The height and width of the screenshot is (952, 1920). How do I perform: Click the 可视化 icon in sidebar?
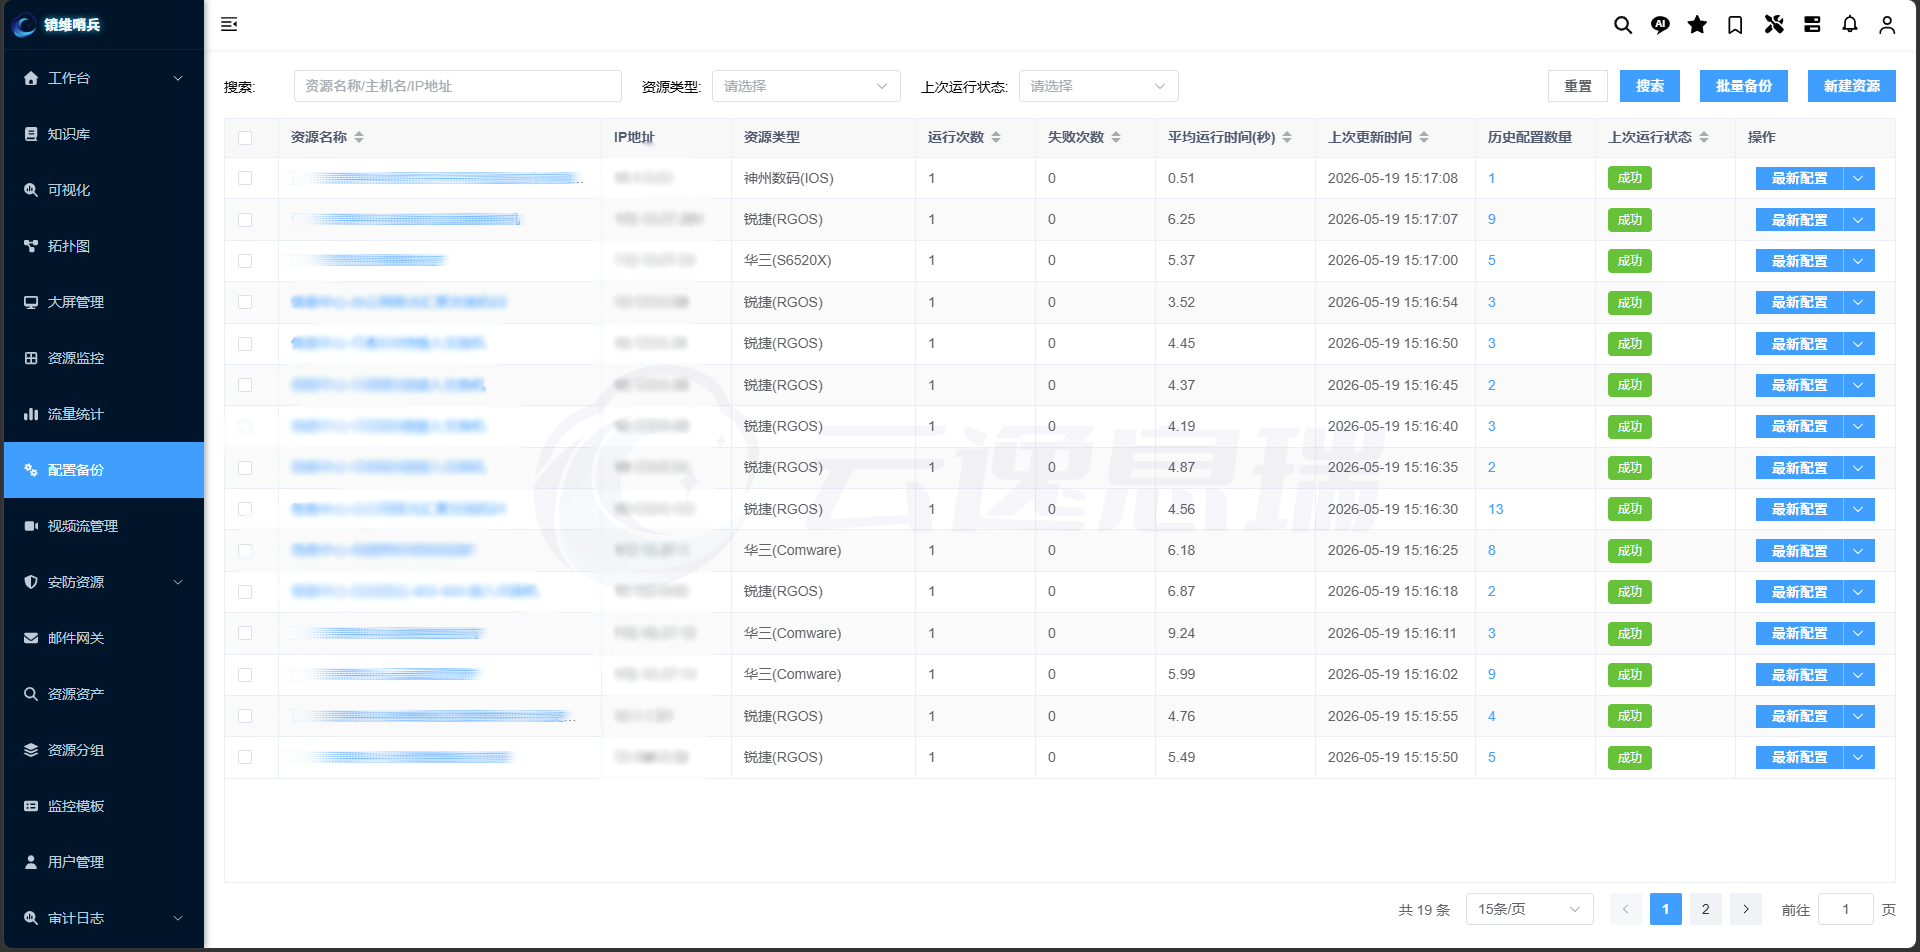click(x=31, y=190)
